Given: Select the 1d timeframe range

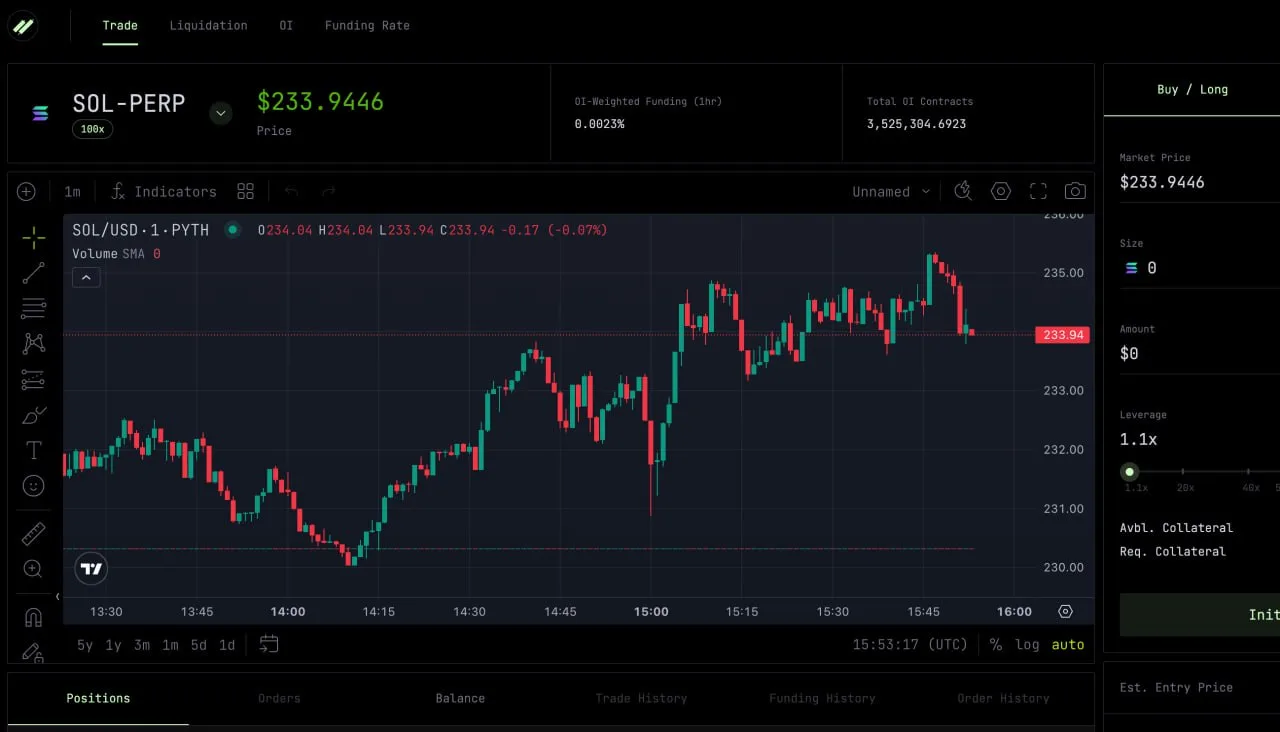Looking at the screenshot, I should 227,645.
